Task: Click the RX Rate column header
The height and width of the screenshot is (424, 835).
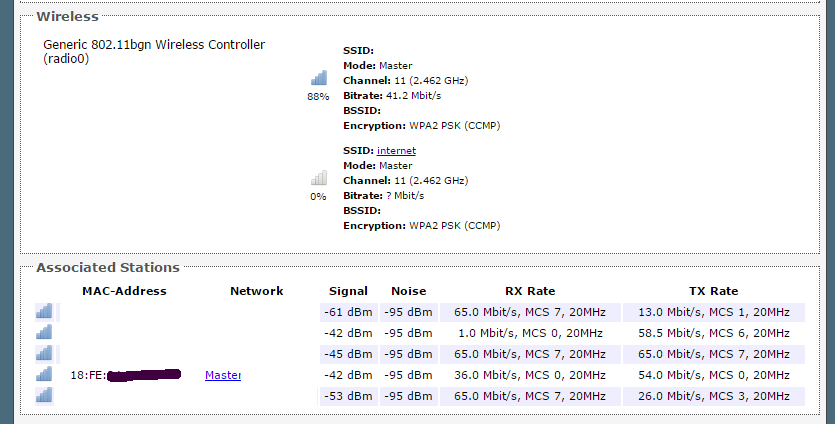Action: [530, 291]
